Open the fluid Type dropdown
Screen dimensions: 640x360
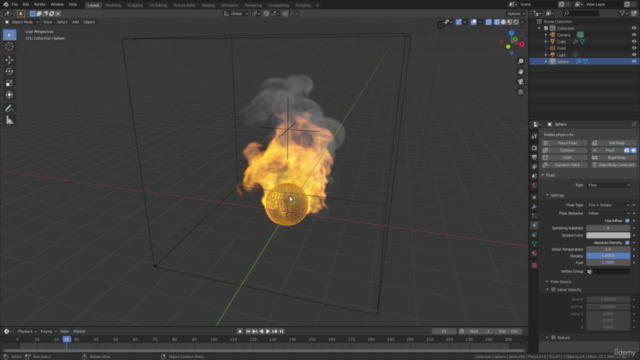(609, 185)
